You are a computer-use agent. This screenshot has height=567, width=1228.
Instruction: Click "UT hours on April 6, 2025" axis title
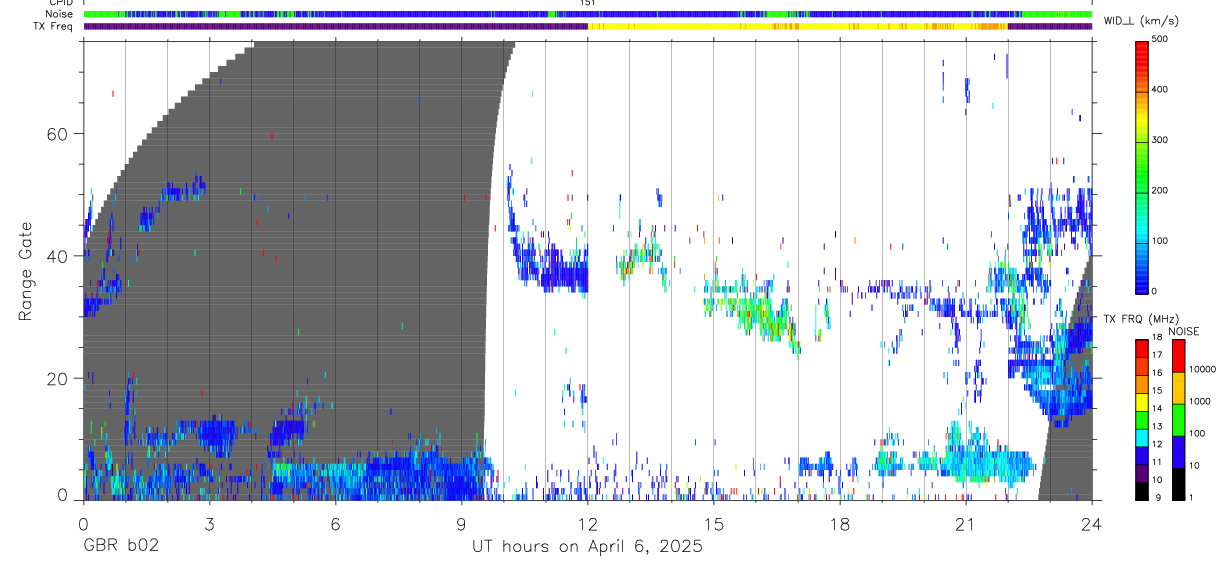pyautogui.click(x=587, y=547)
